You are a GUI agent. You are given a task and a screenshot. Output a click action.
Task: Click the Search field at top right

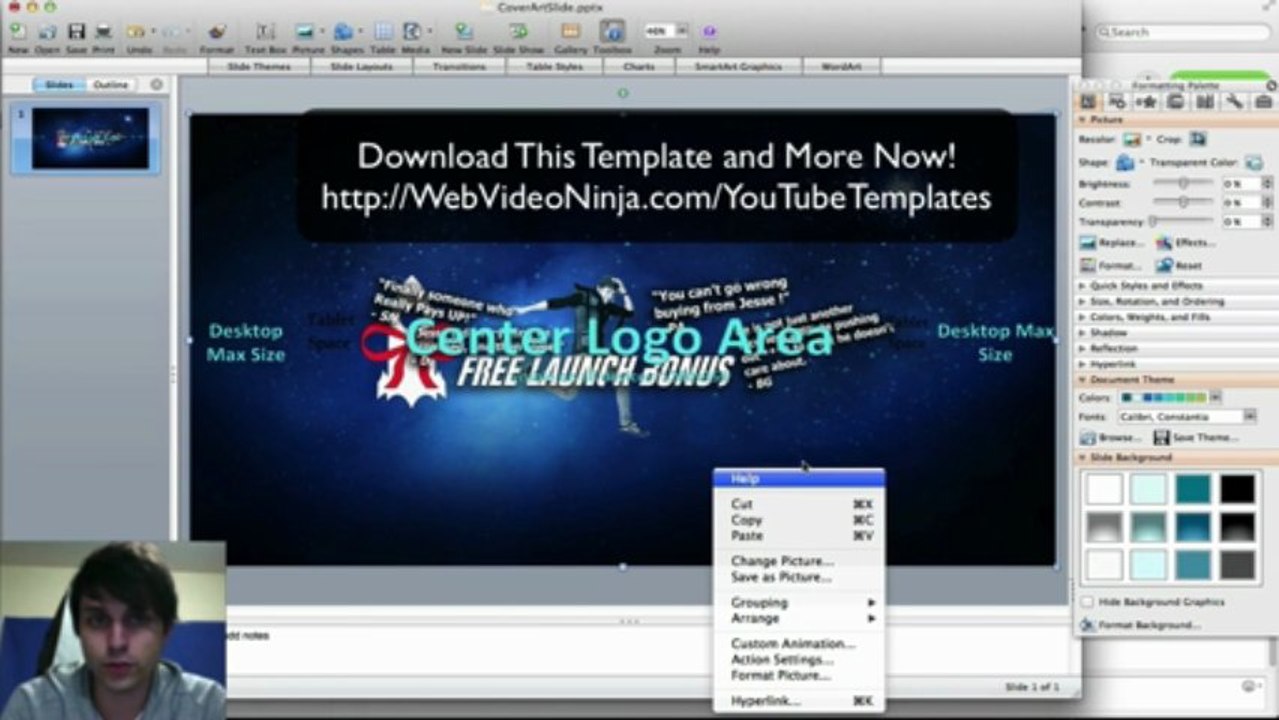[x=1184, y=32]
